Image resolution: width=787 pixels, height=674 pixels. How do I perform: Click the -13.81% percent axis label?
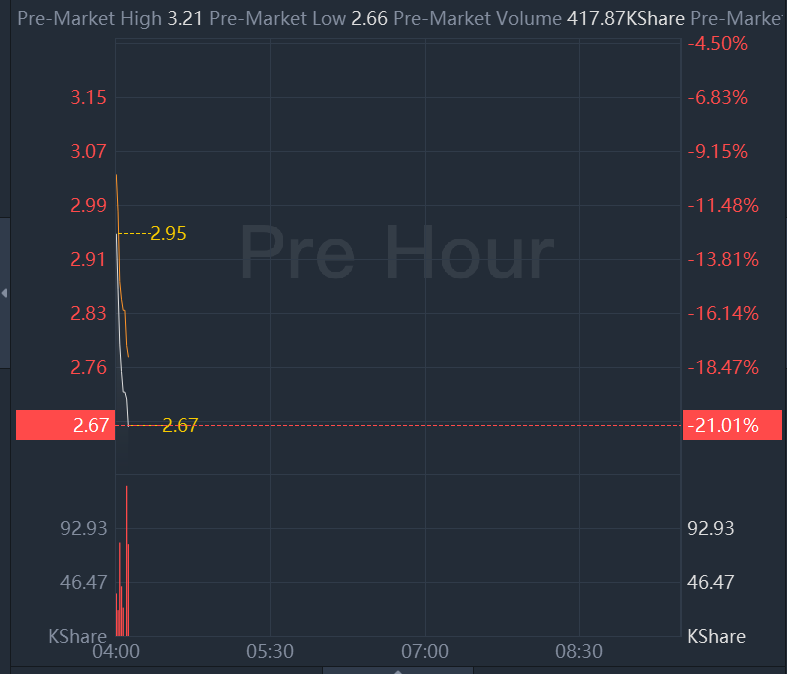[x=722, y=259]
